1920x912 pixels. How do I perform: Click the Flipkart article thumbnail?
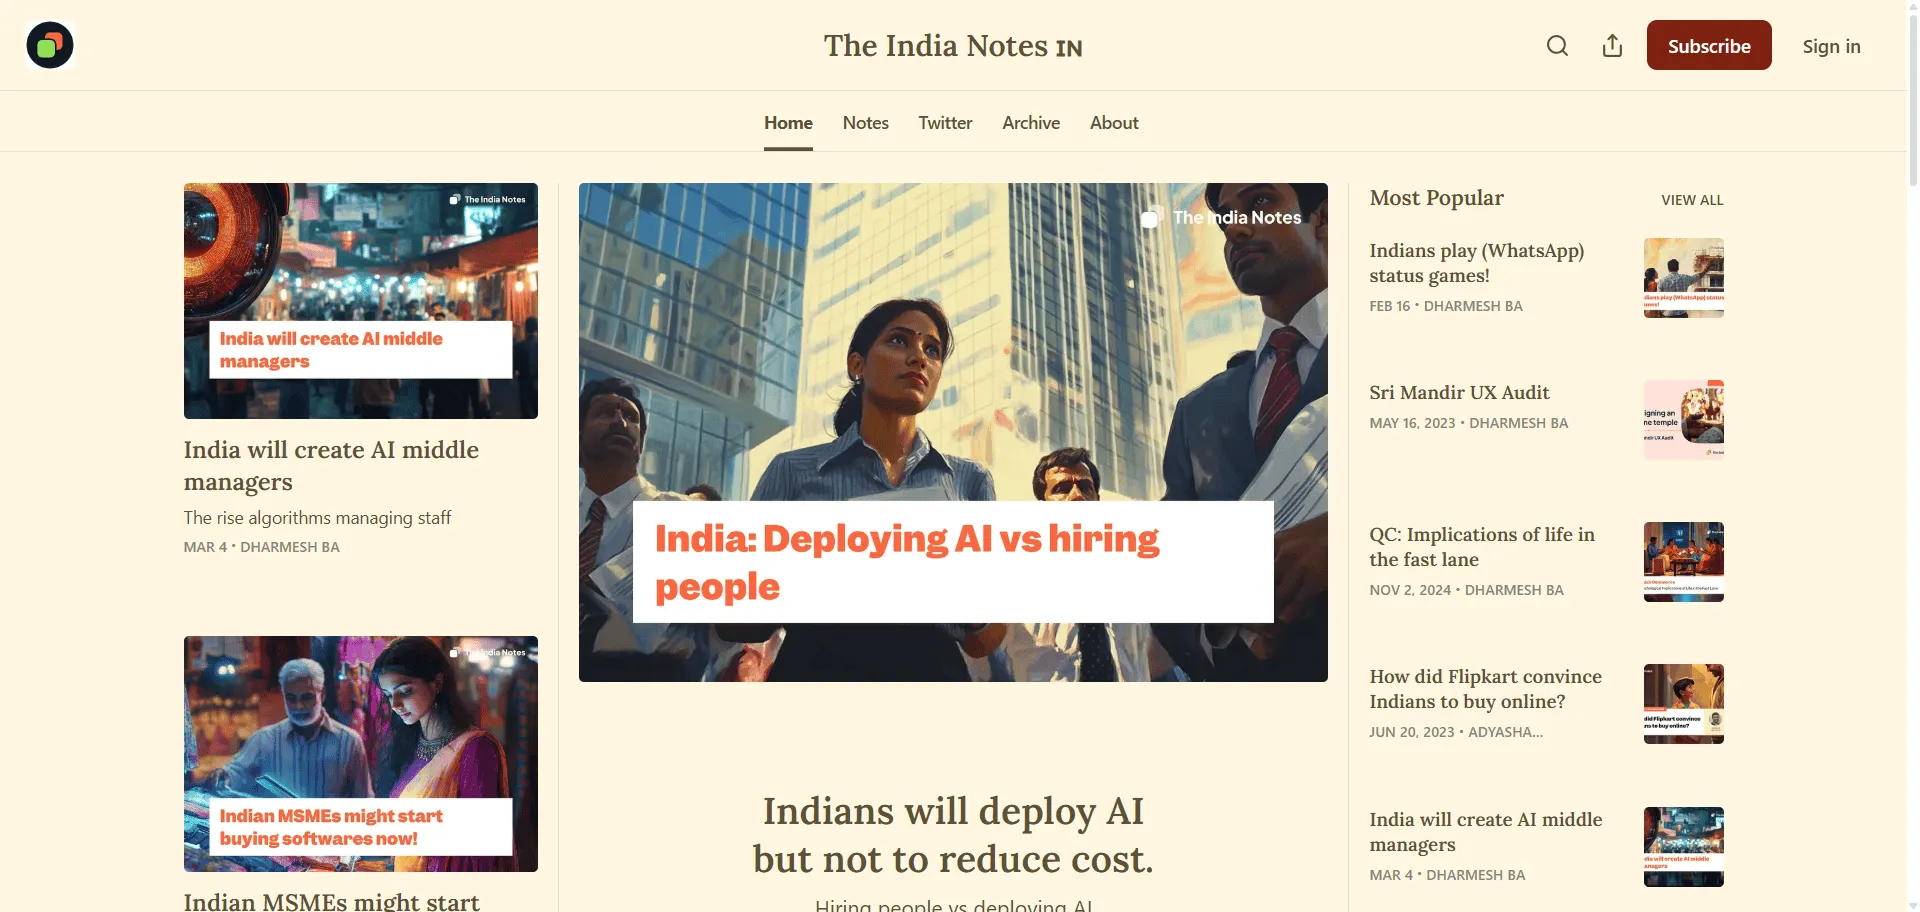[1683, 704]
